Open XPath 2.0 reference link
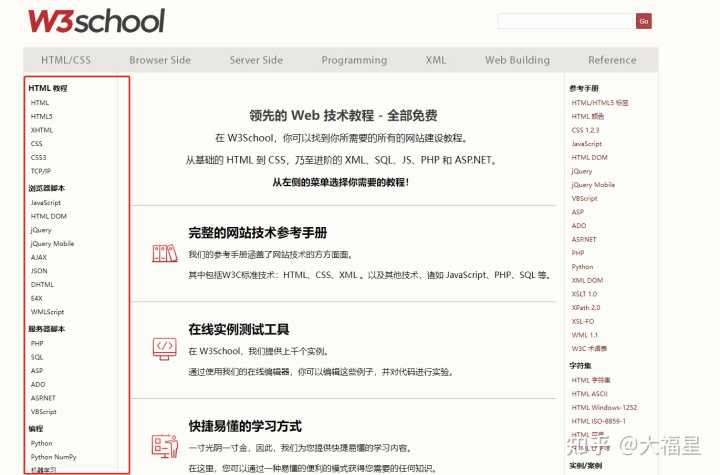The height and width of the screenshot is (475, 720). 585,307
